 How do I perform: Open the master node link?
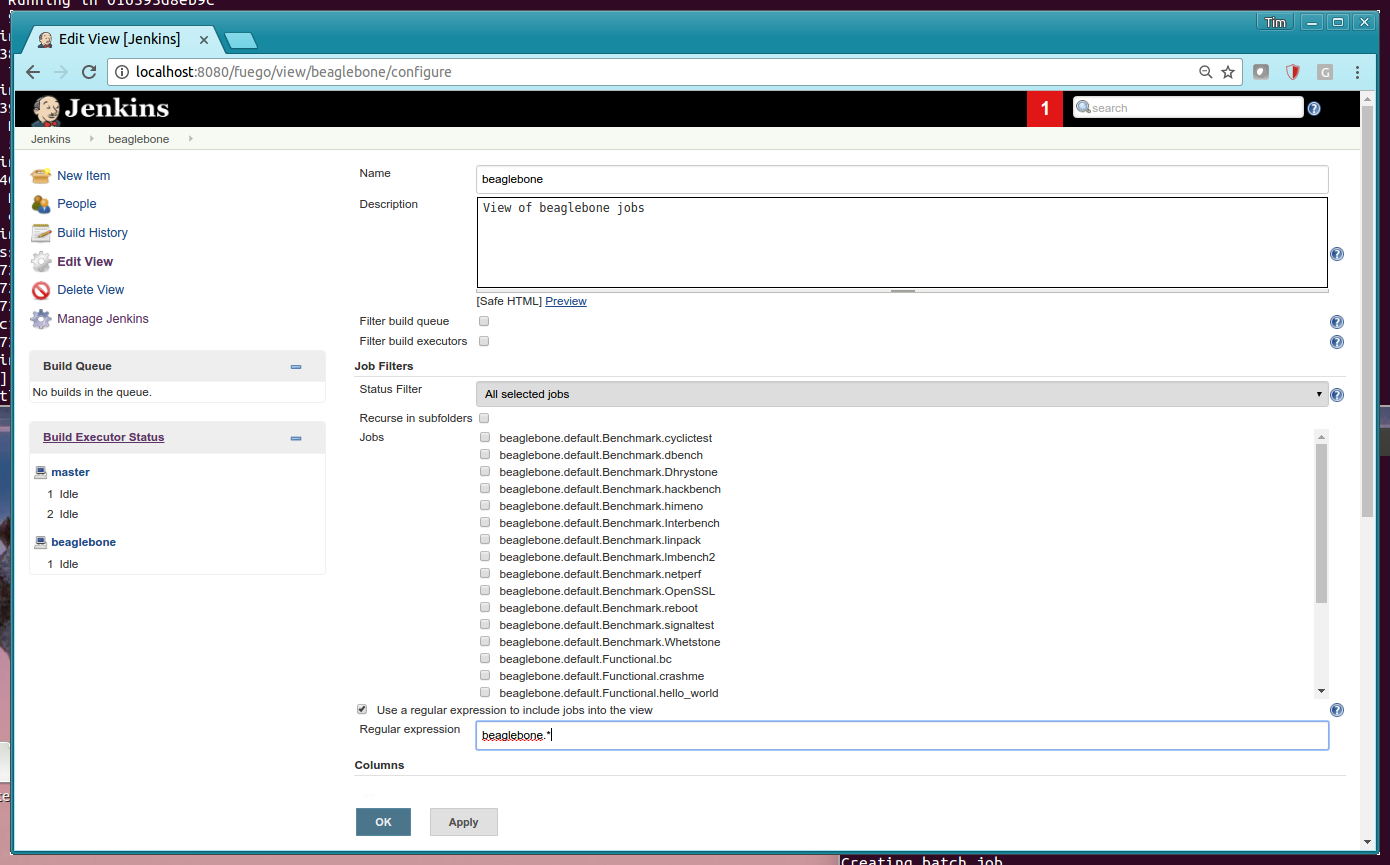point(70,472)
